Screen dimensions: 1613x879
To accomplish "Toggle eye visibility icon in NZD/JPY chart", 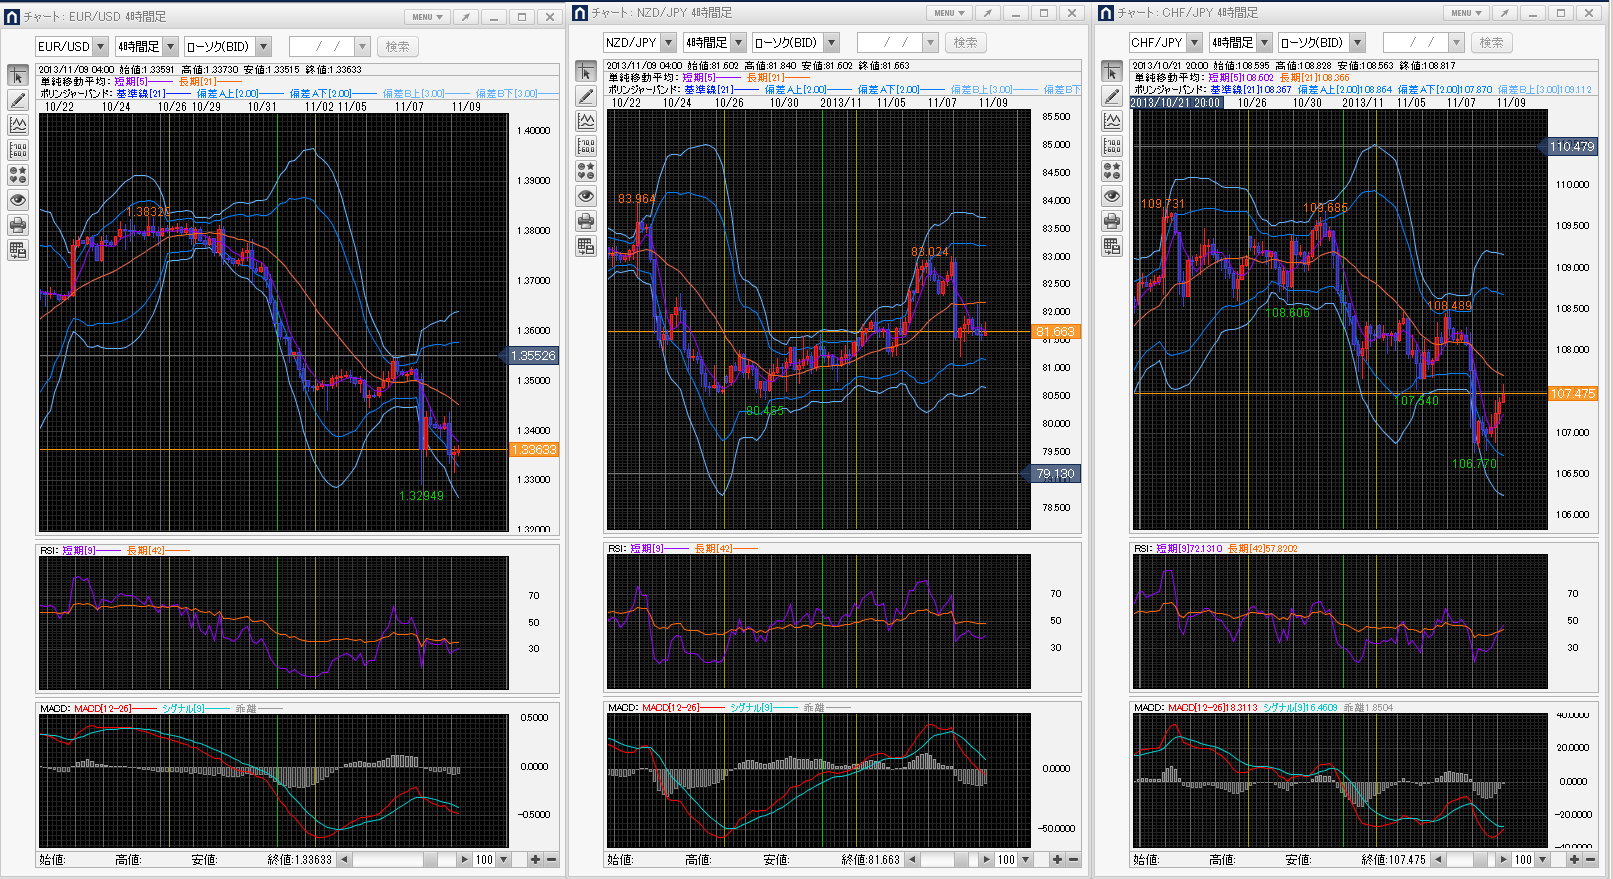I will pyautogui.click(x=586, y=196).
